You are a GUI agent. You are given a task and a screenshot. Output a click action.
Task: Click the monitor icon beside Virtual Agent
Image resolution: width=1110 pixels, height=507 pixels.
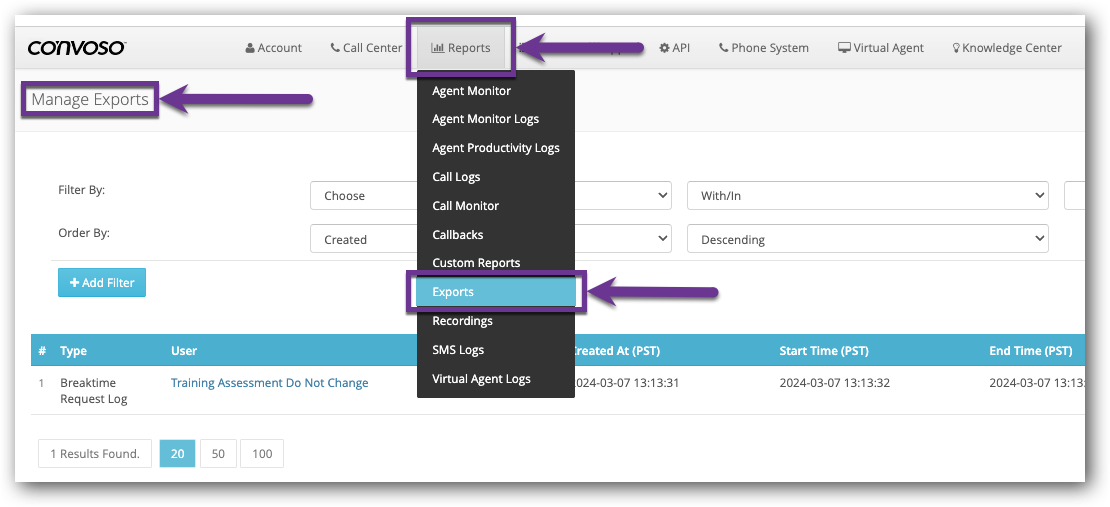(x=844, y=48)
